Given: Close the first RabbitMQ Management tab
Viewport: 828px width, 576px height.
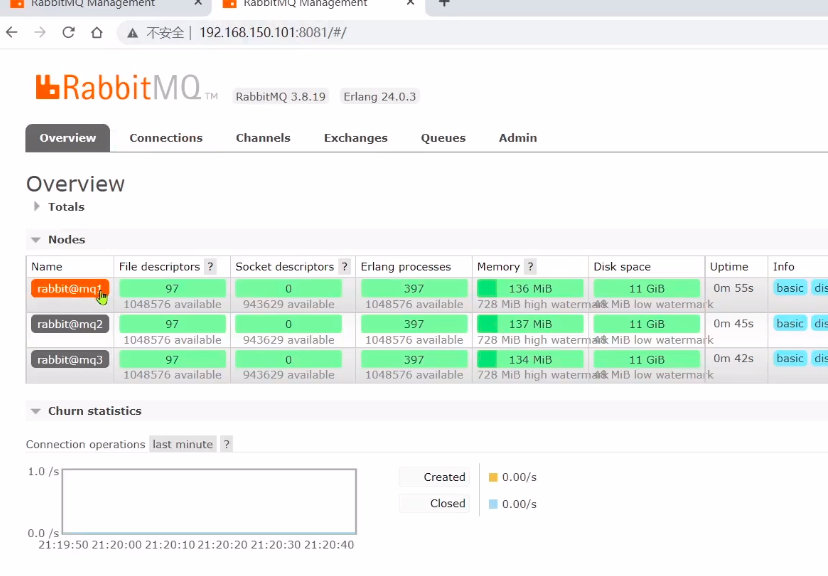Looking at the screenshot, I should [x=198, y=3].
